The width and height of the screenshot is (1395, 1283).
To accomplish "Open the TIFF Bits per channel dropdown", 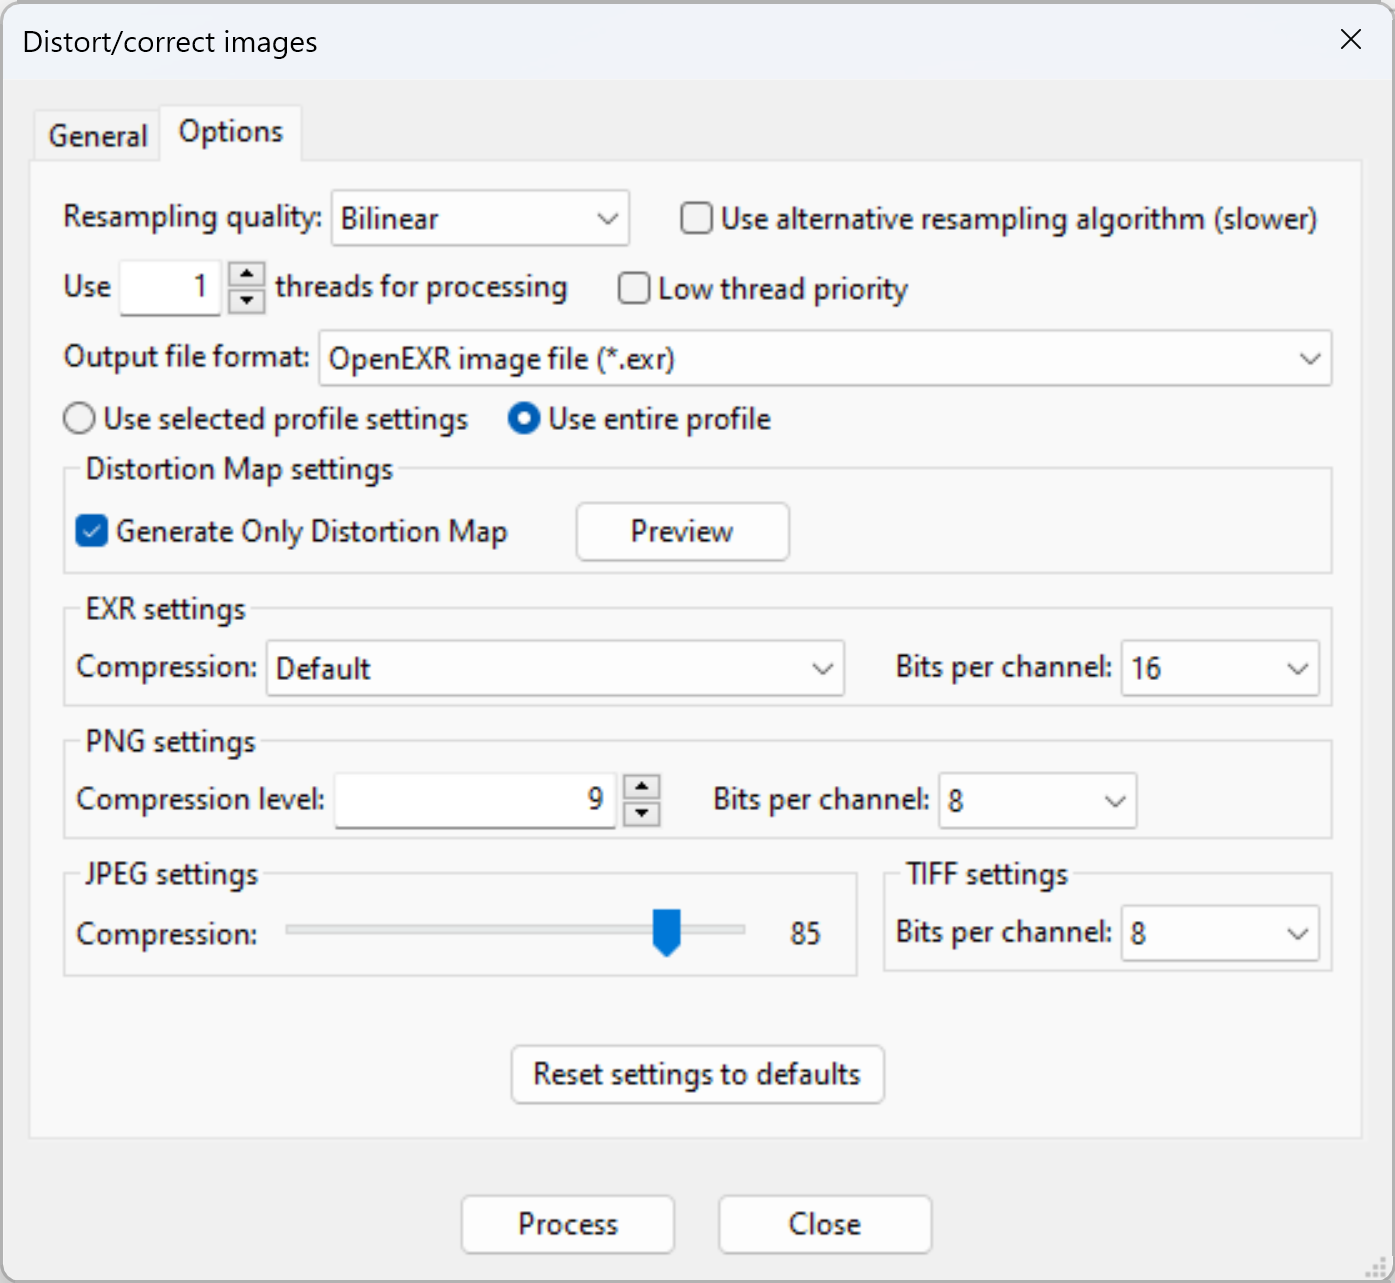I will click(x=1219, y=933).
